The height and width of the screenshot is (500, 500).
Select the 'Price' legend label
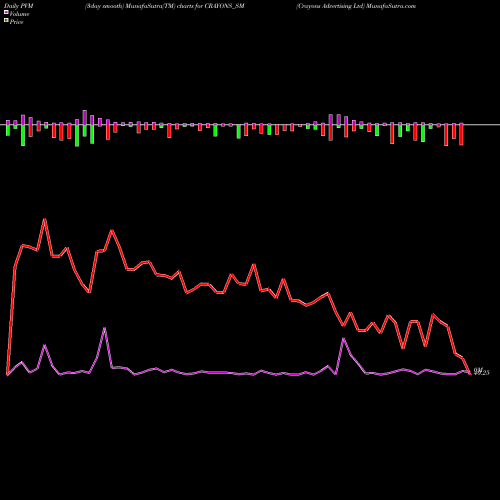pyautogui.click(x=16, y=22)
